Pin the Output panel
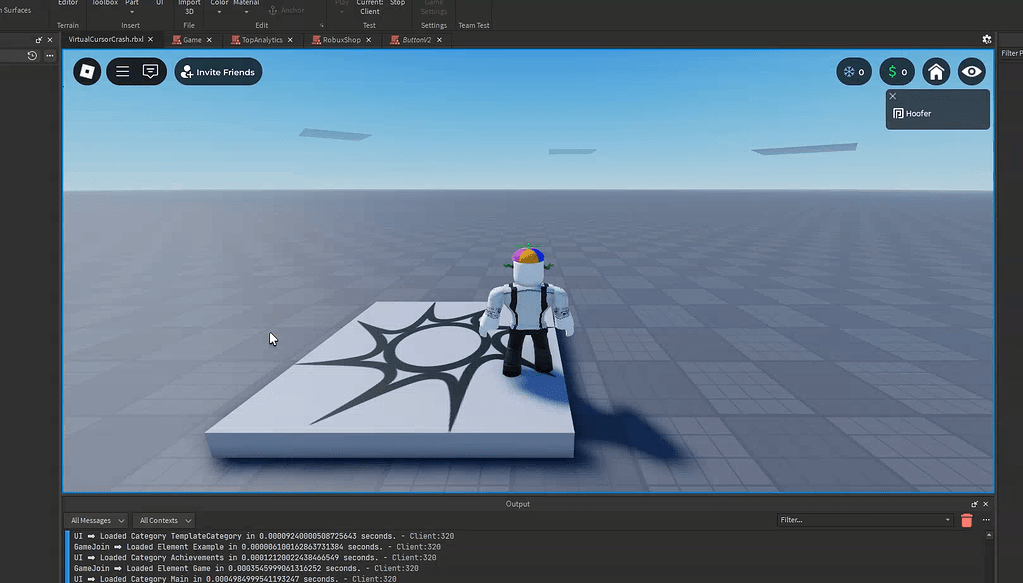This screenshot has height=583, width=1023. [974, 504]
